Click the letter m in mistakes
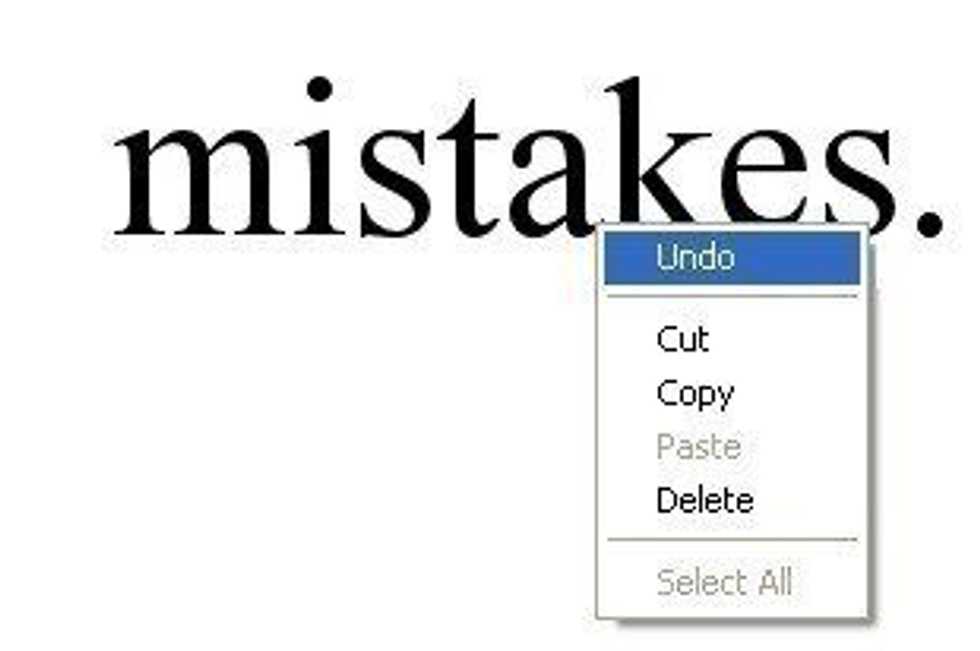The height and width of the screenshot is (651, 980). [201, 182]
